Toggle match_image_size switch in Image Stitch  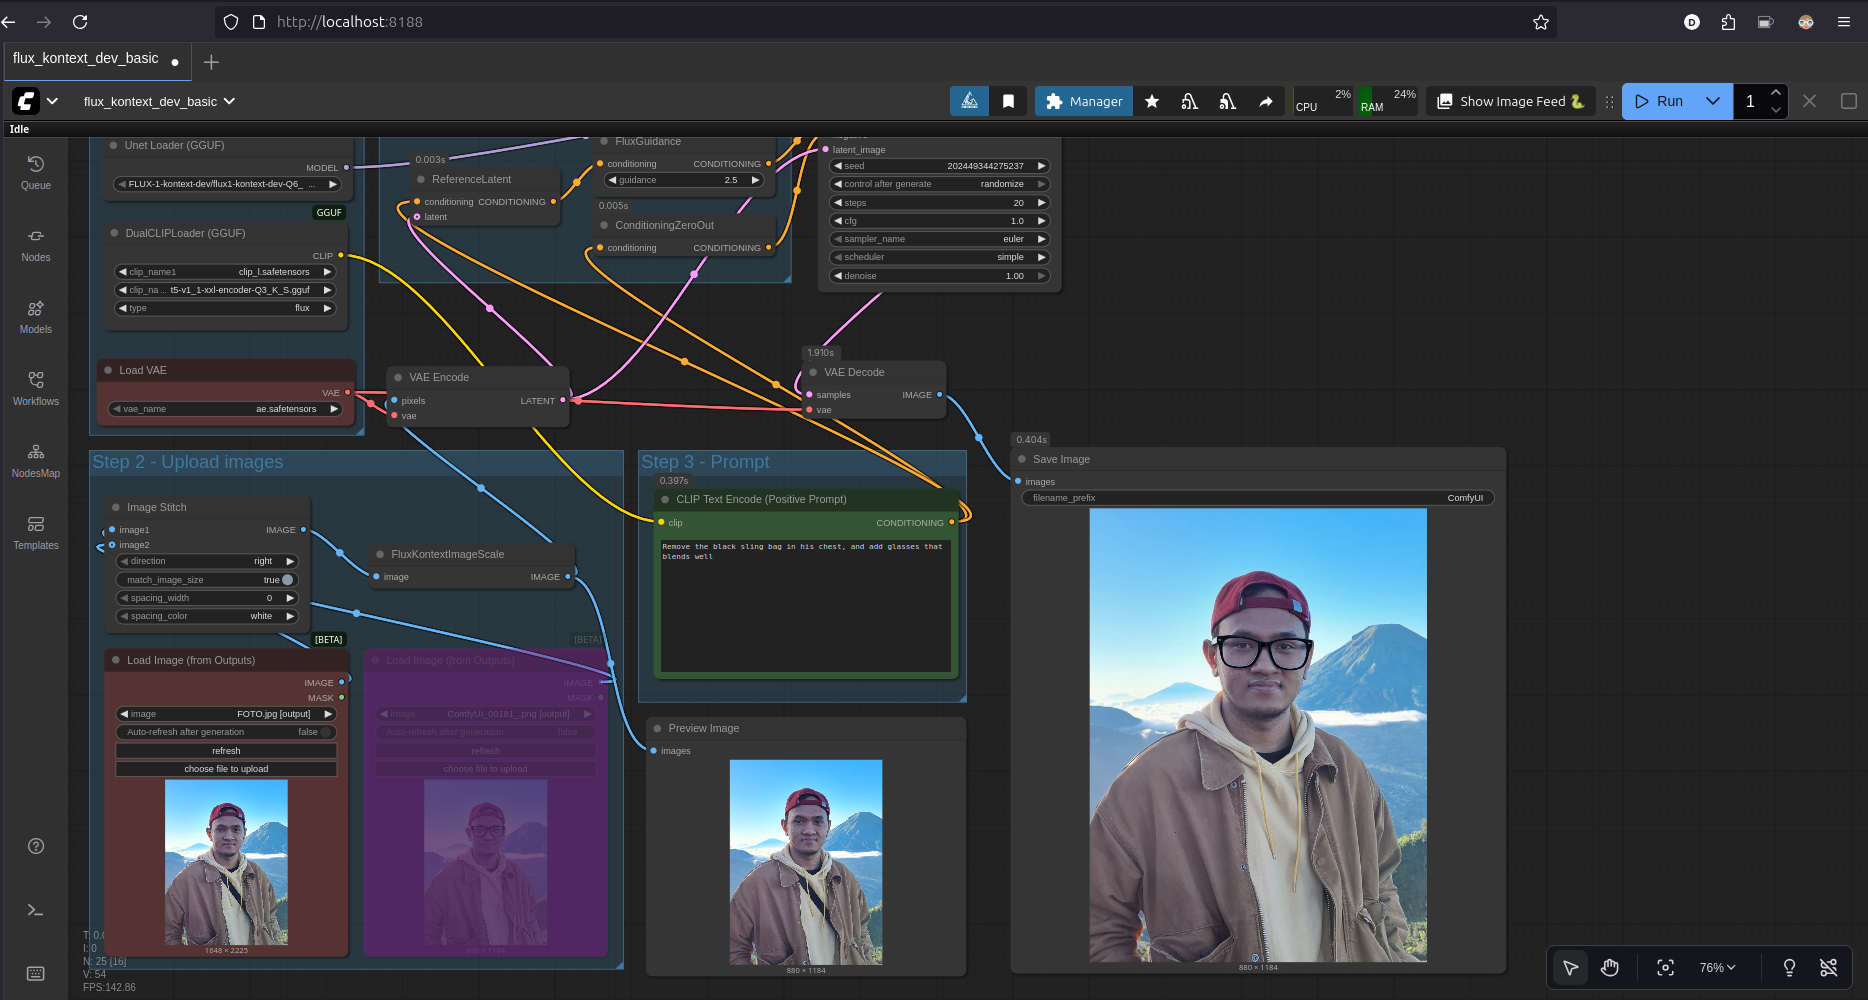click(x=286, y=580)
